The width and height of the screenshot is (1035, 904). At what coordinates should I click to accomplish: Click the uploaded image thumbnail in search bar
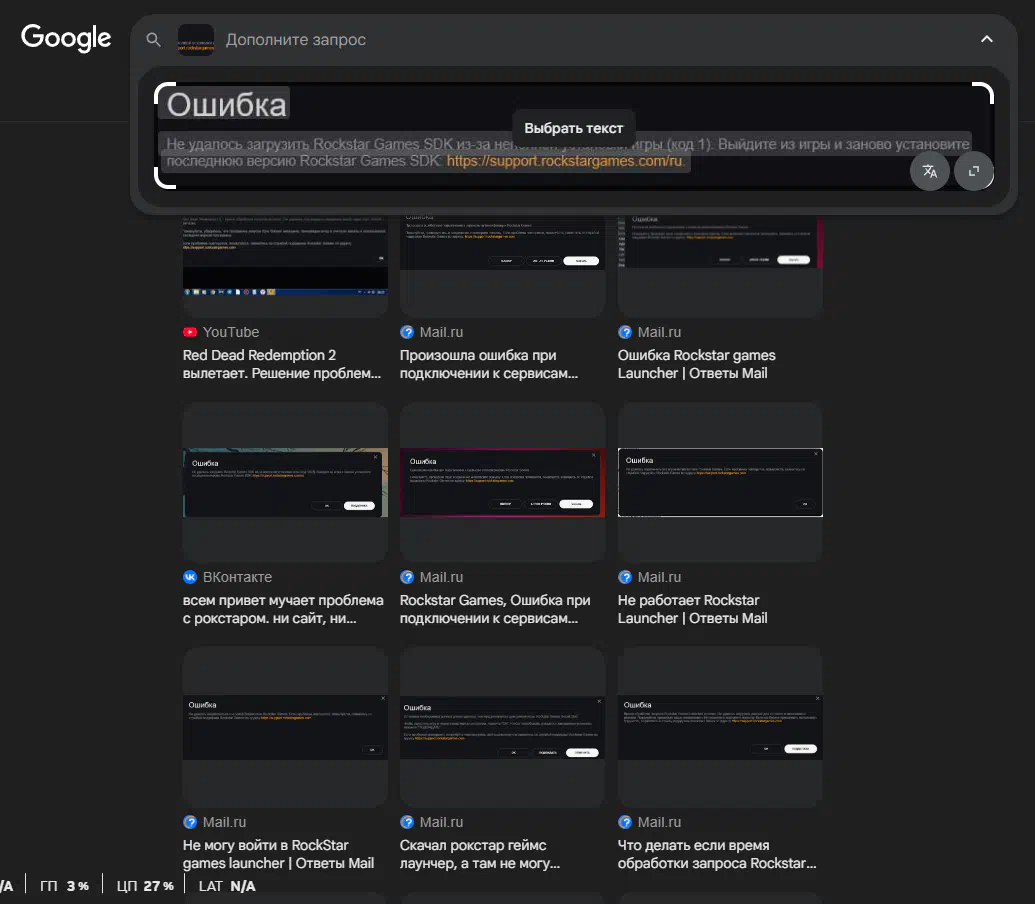196,40
